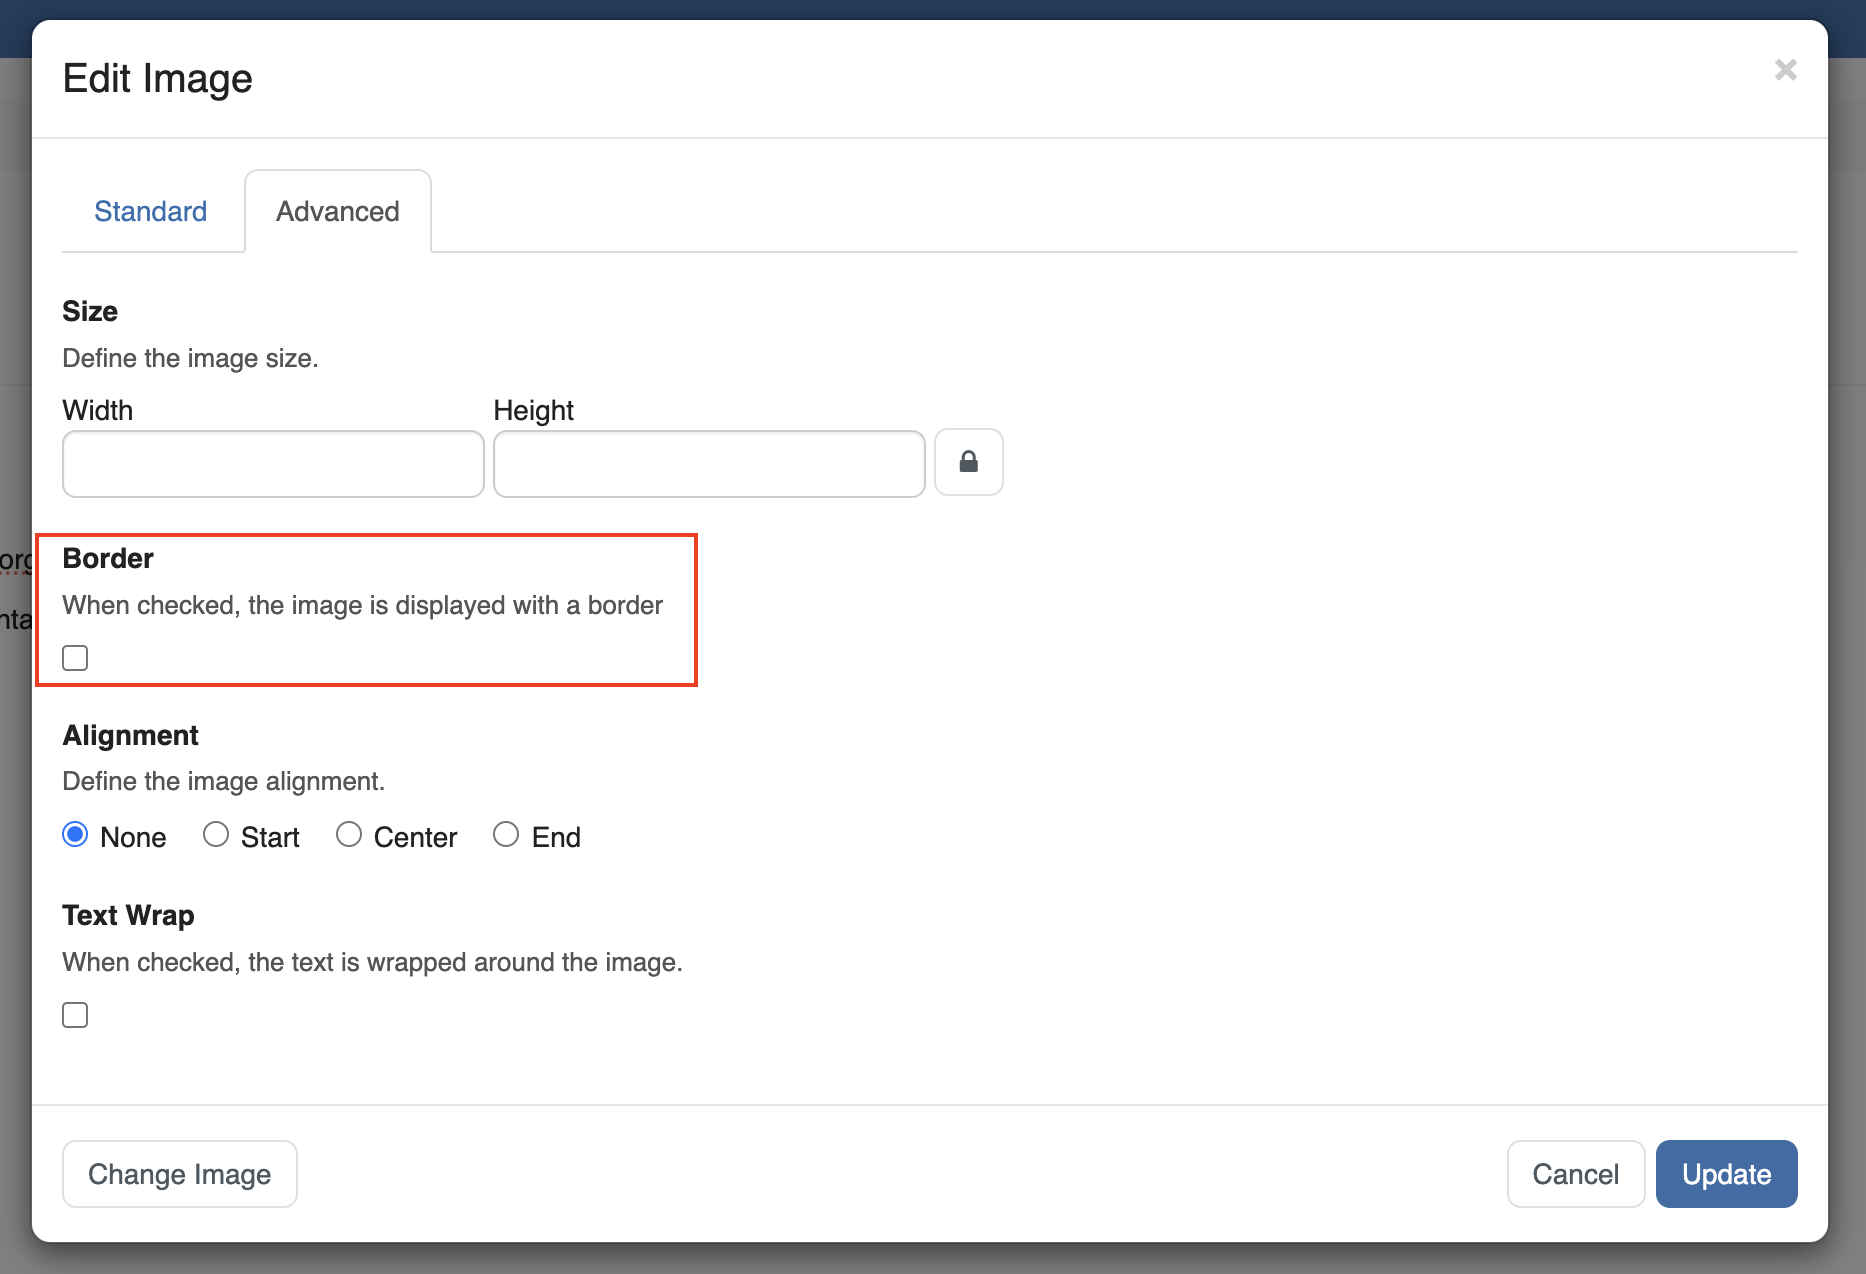Enable the Border checkbox
The image size is (1866, 1274).
75,658
